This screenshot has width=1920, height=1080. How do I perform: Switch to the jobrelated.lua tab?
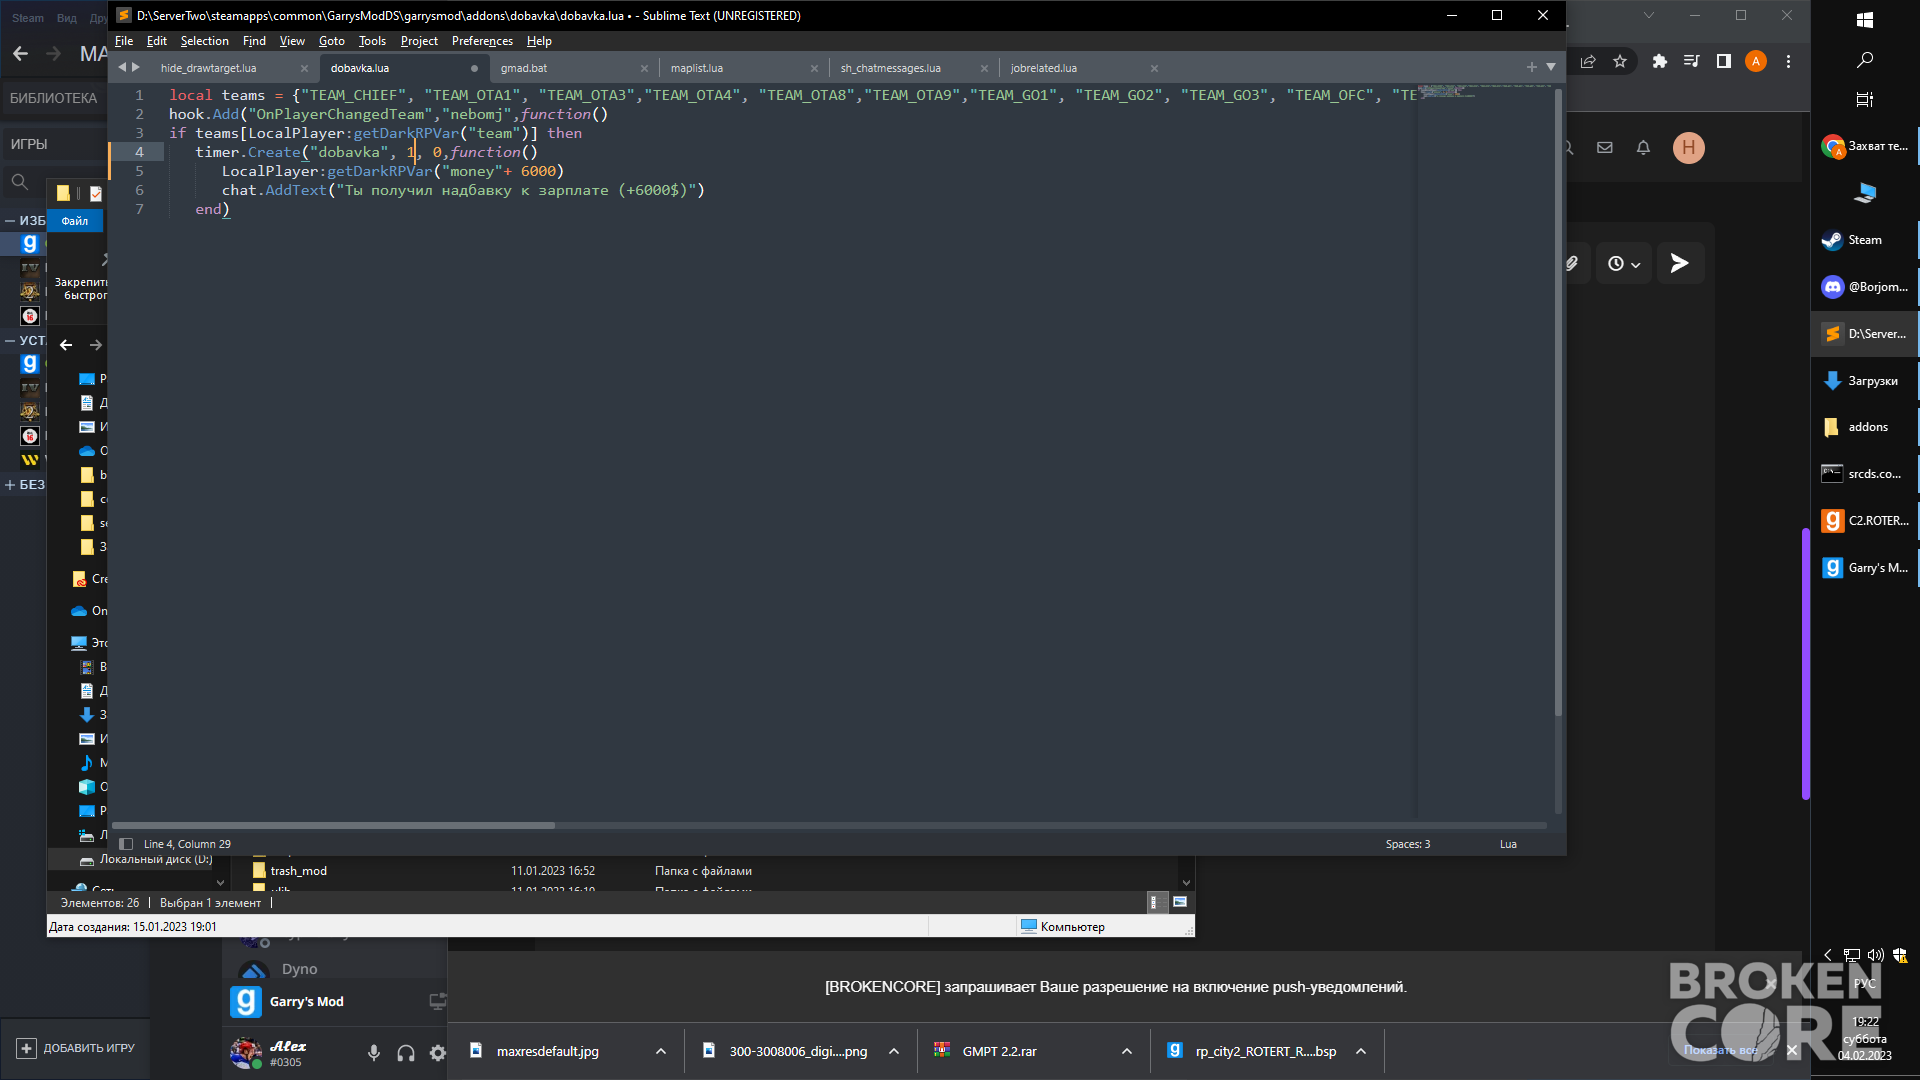tap(1044, 68)
